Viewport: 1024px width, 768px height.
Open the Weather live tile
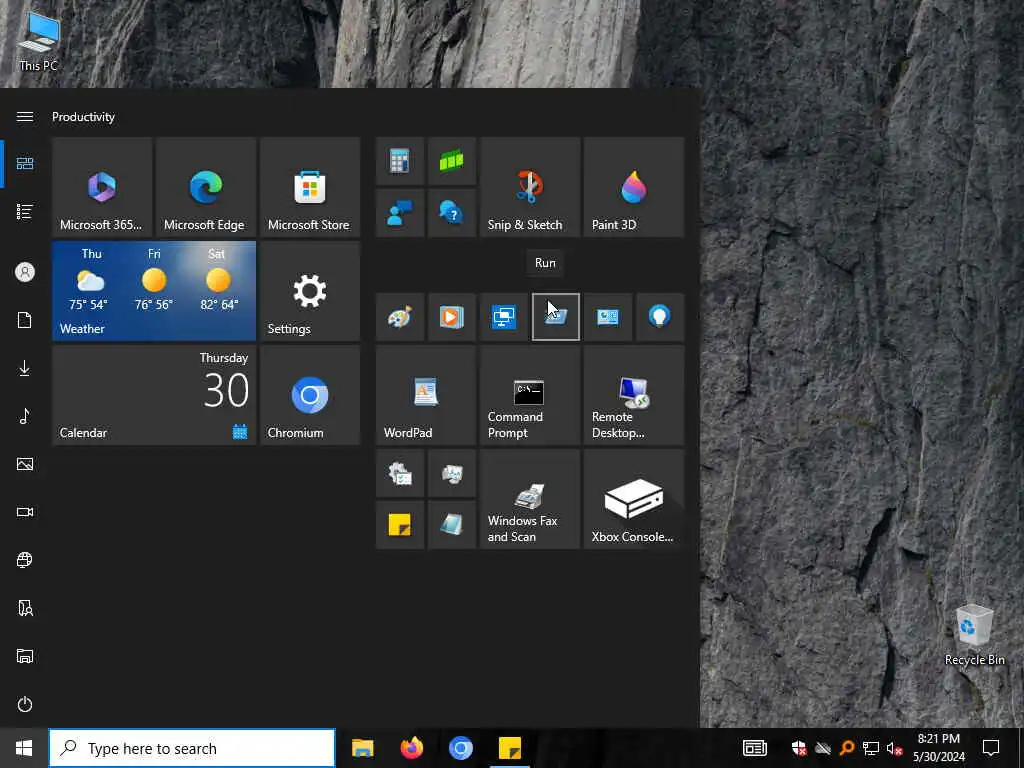(154, 291)
